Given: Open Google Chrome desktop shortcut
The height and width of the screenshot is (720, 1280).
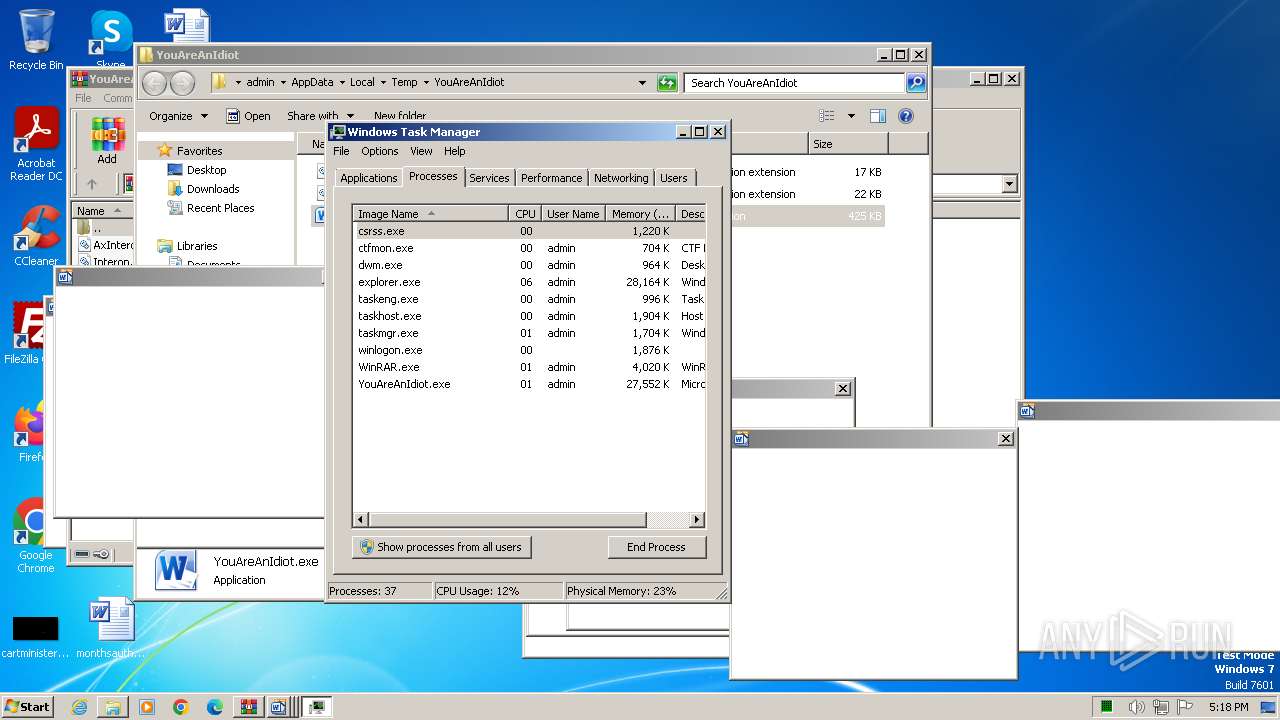Looking at the screenshot, I should (35, 536).
